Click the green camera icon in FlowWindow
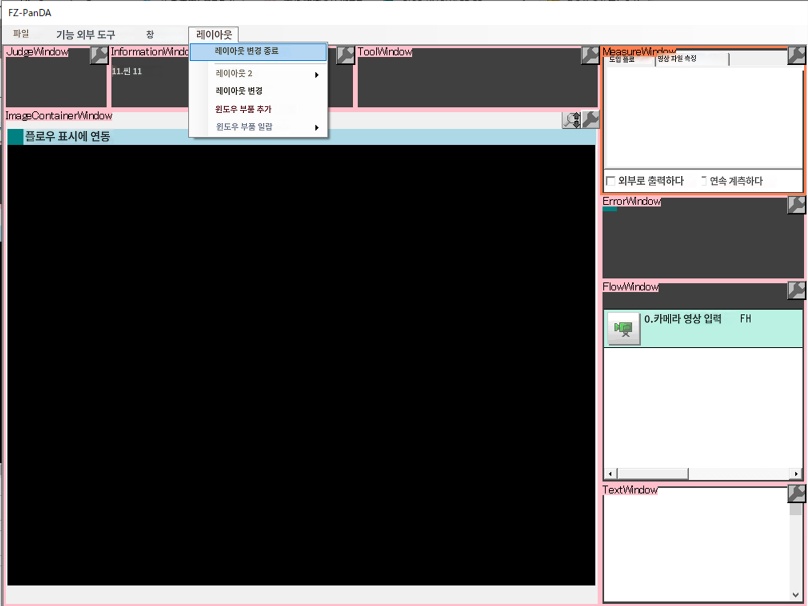The height and width of the screenshot is (606, 808). pyautogui.click(x=624, y=328)
